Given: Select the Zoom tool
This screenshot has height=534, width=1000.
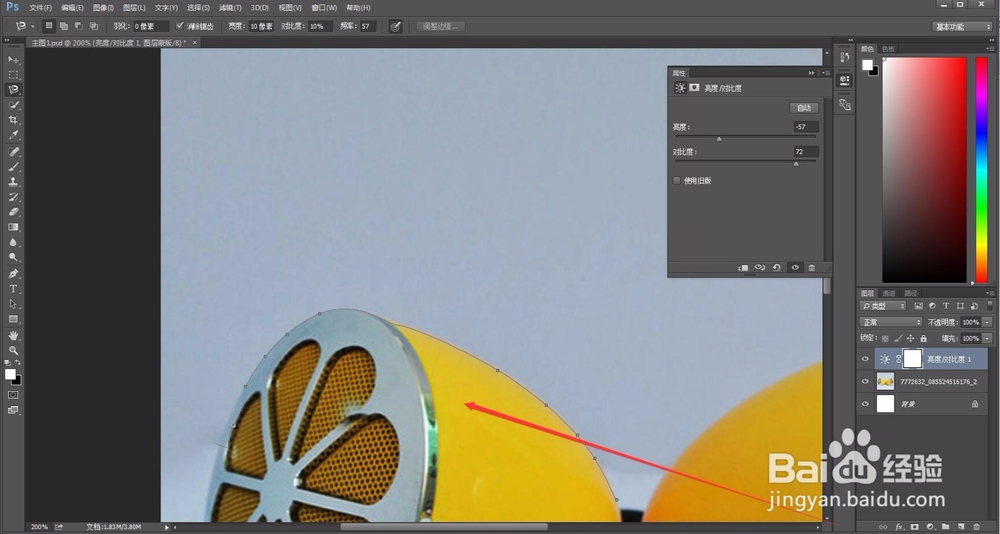Looking at the screenshot, I should coord(13,351).
